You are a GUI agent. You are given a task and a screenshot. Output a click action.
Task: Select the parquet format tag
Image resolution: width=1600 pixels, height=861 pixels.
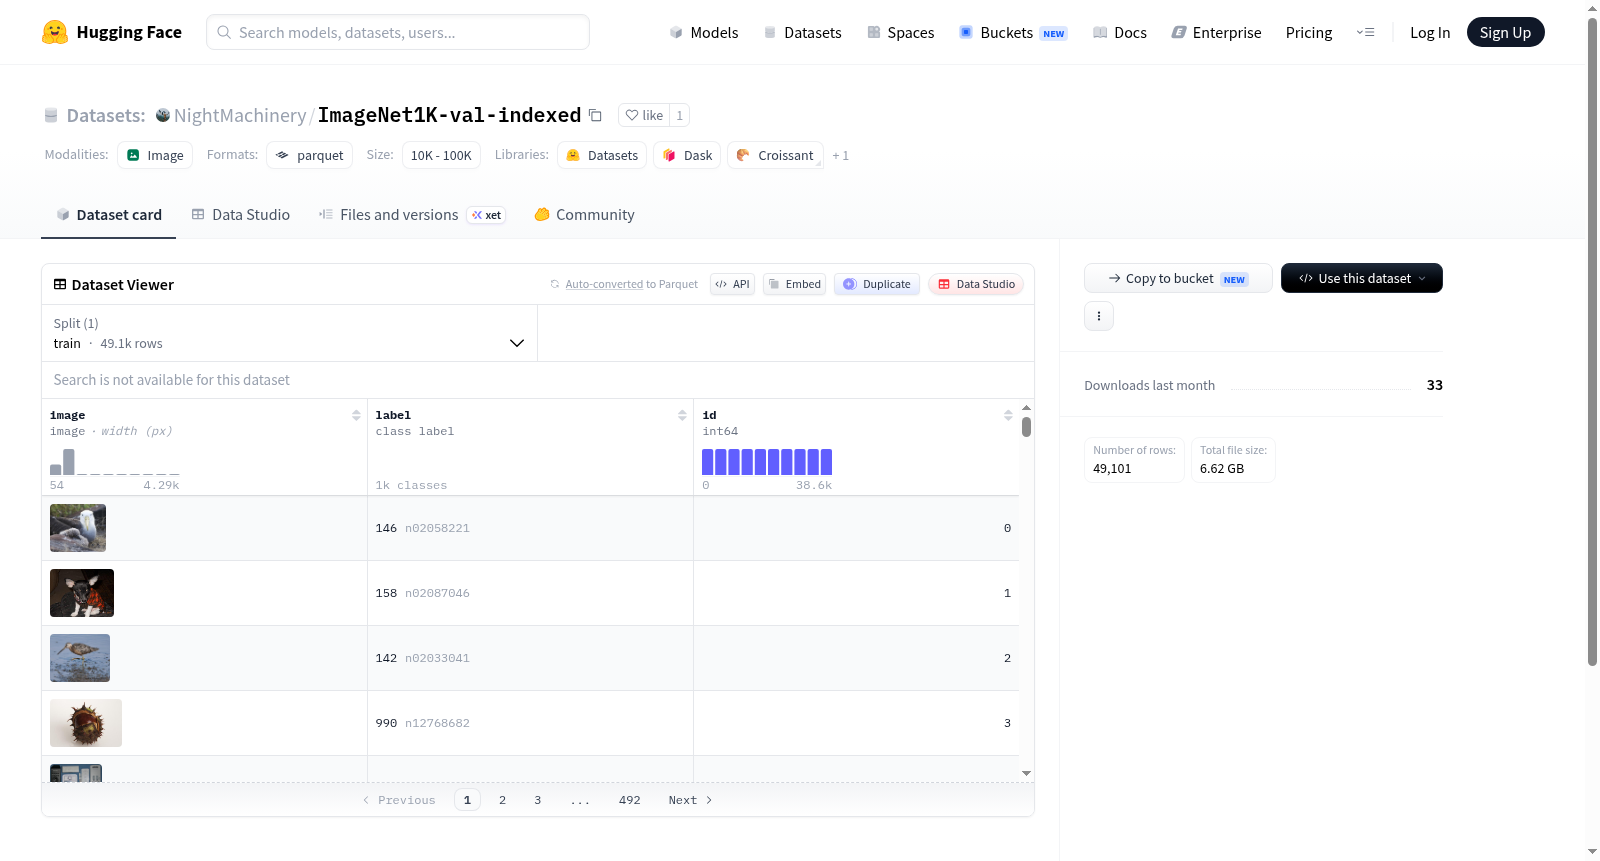pos(309,155)
